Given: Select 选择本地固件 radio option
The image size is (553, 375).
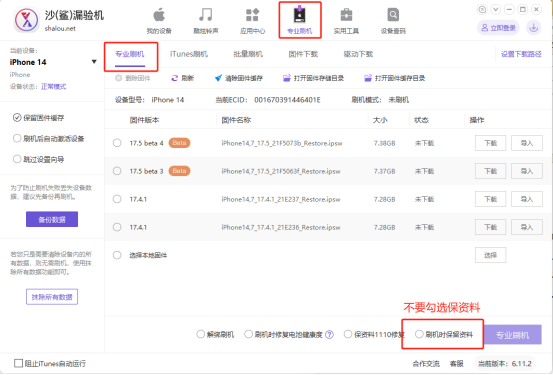Looking at the screenshot, I should click(117, 255).
